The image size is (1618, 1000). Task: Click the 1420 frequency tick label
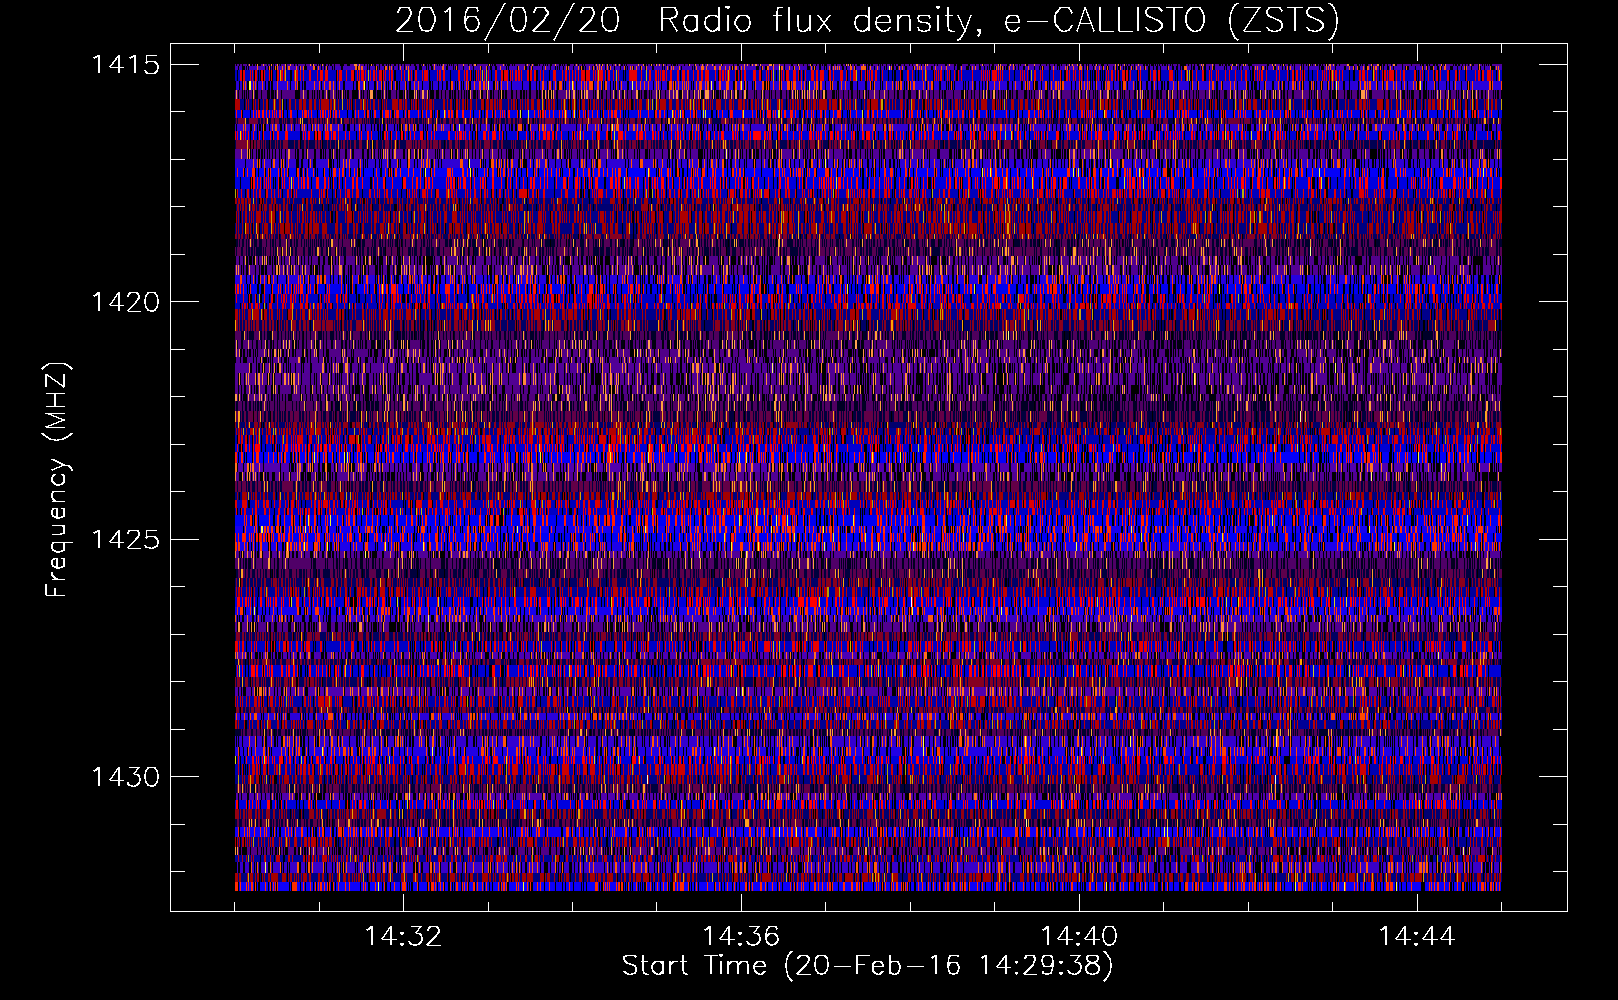pos(125,302)
